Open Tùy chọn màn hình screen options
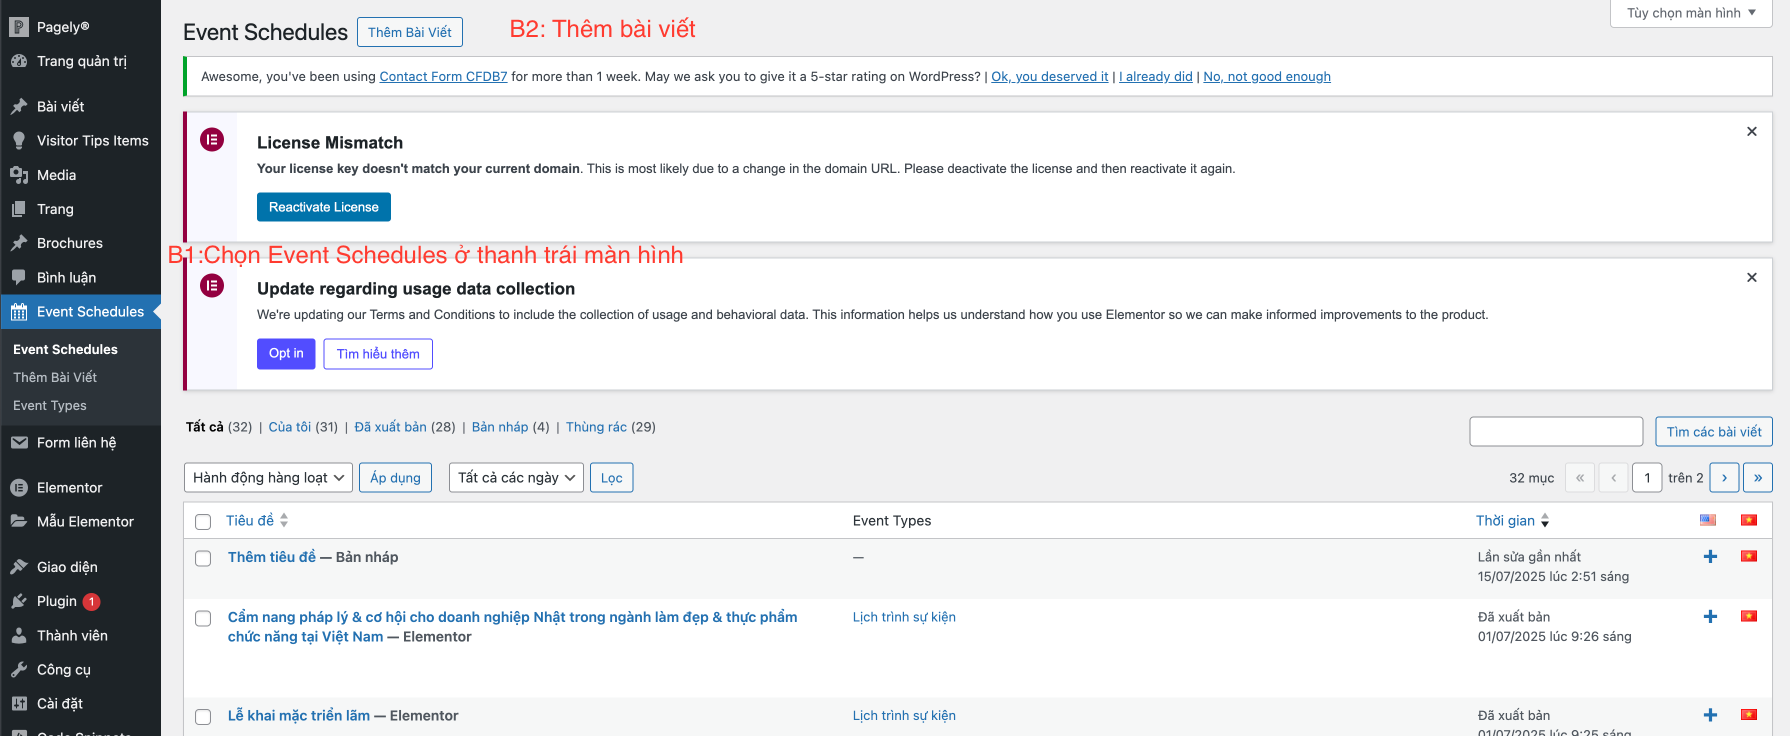 pos(1691,13)
